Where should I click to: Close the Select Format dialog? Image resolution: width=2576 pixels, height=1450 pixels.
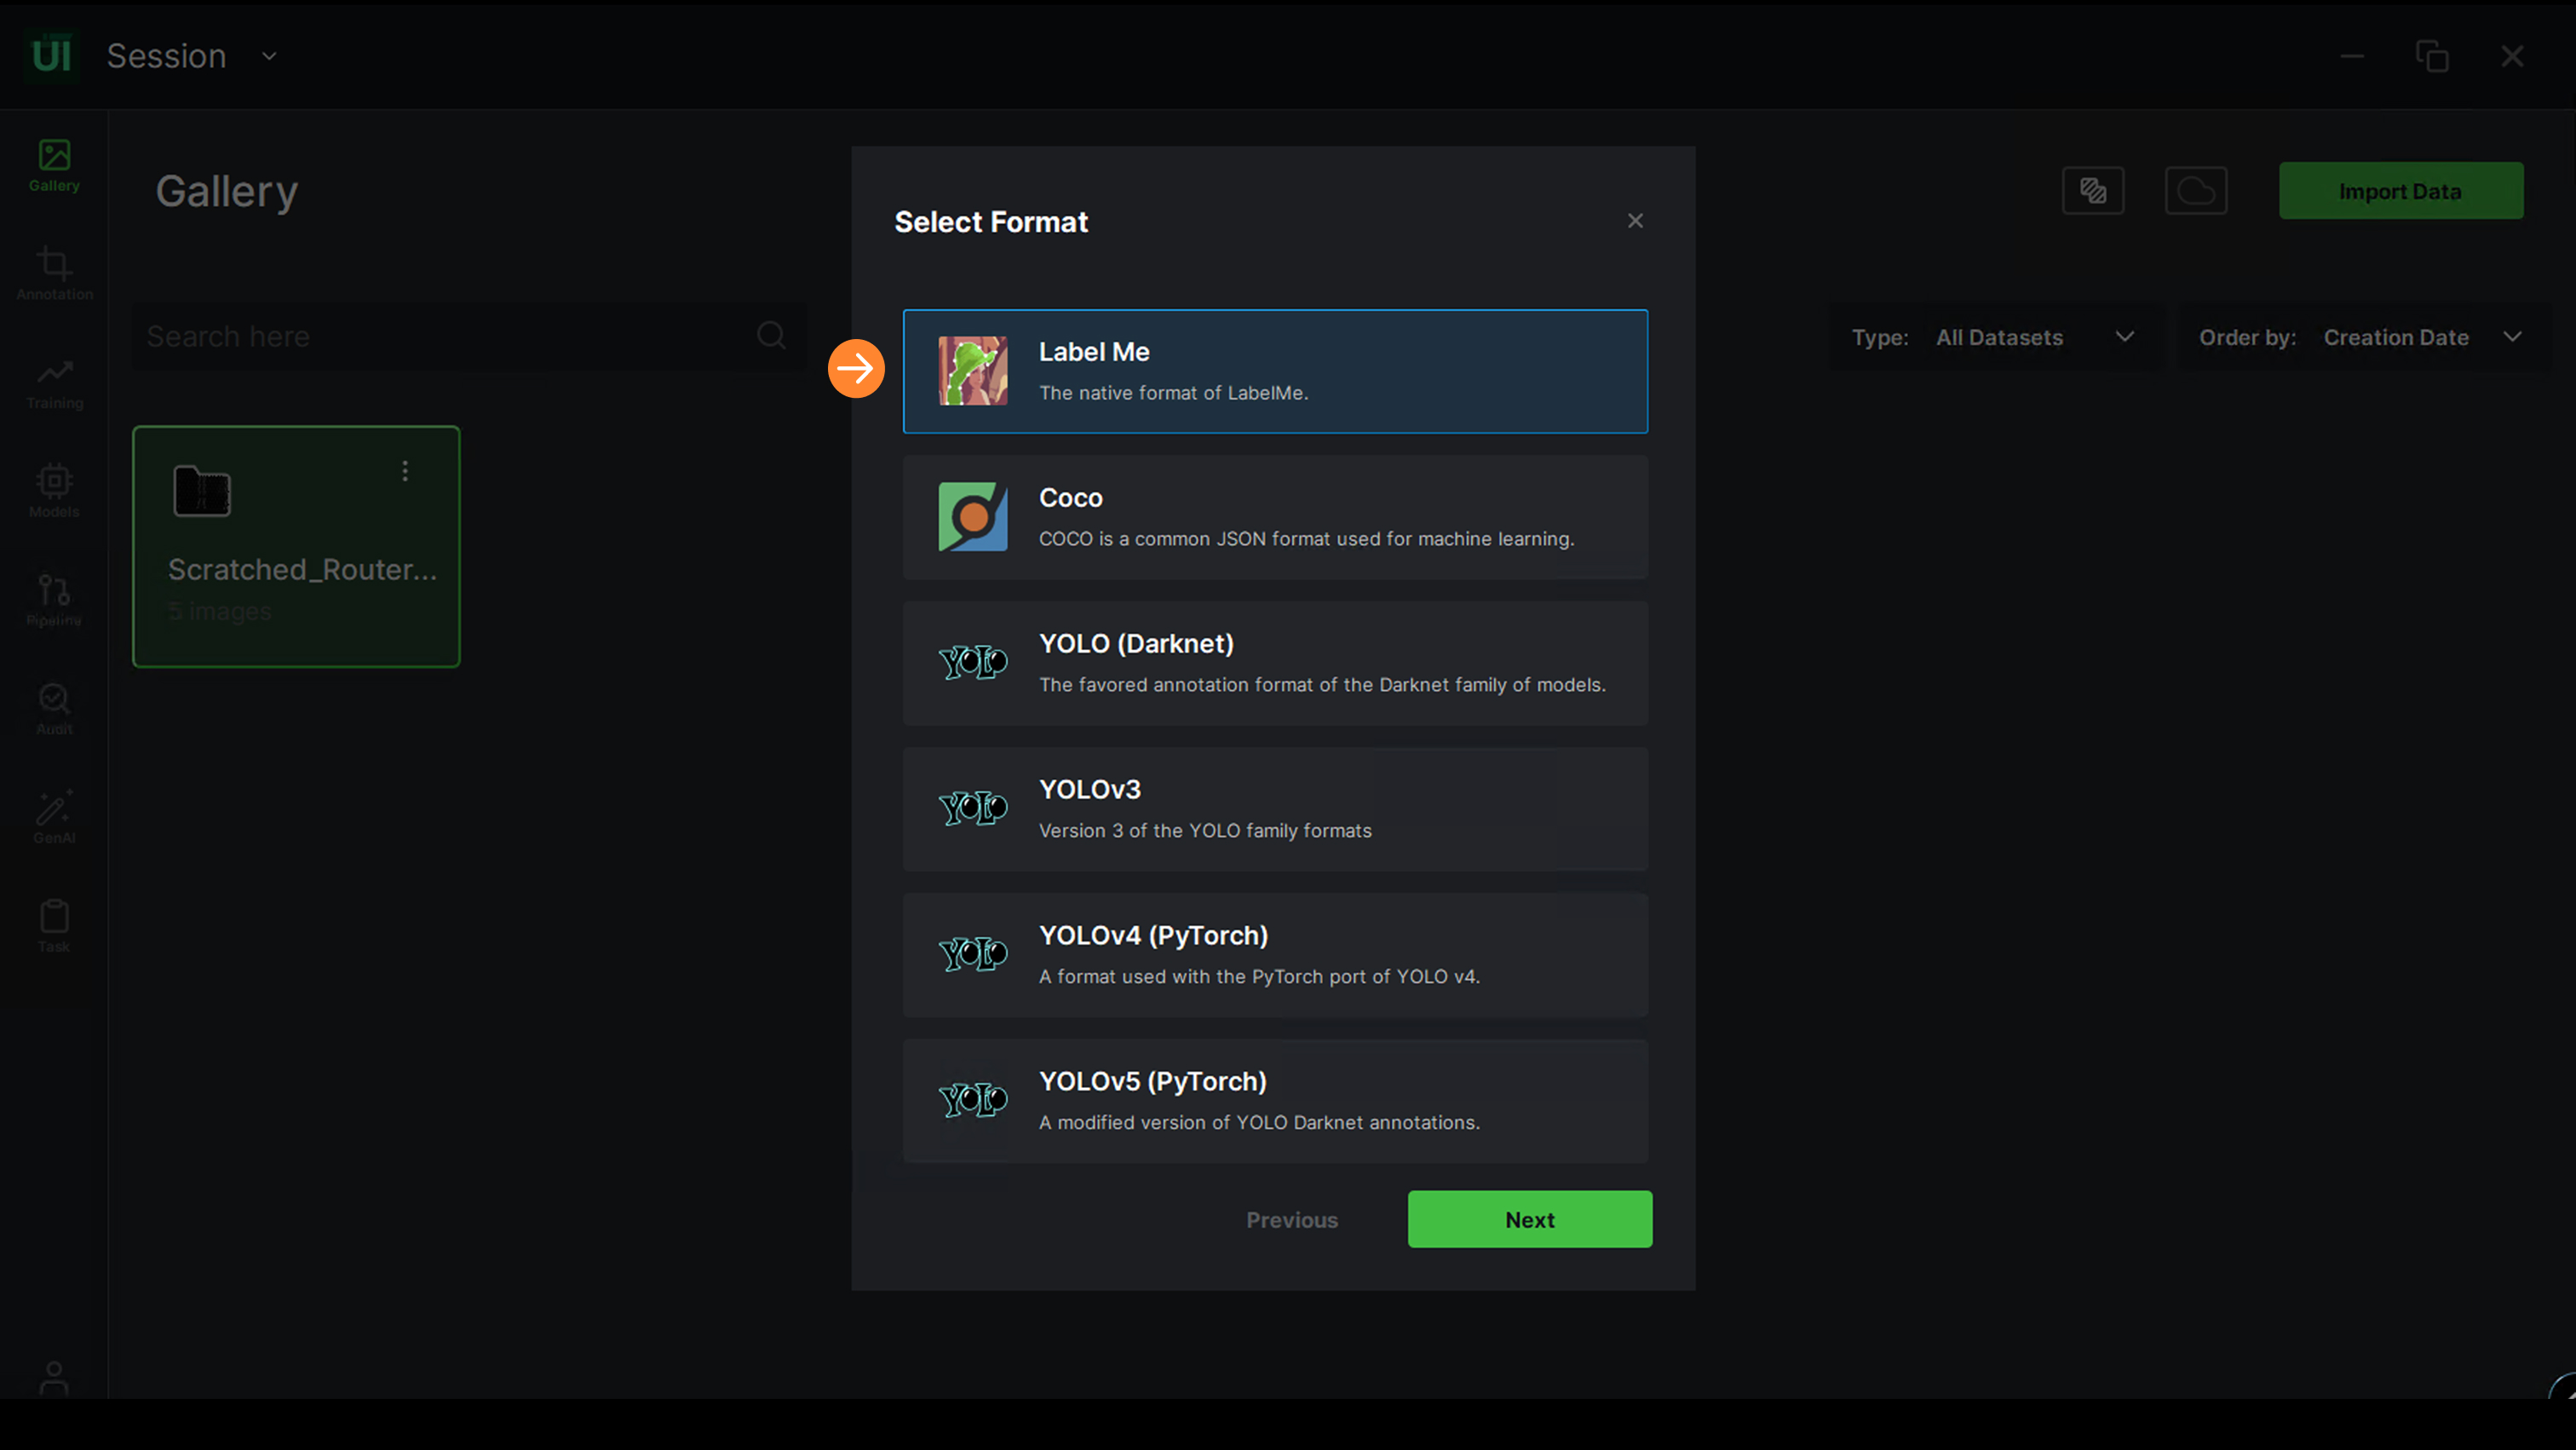pyautogui.click(x=1635, y=221)
